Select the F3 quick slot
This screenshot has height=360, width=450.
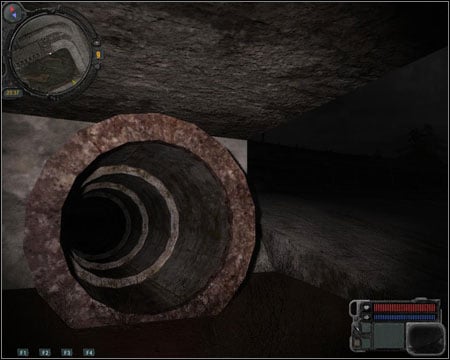coord(67,352)
